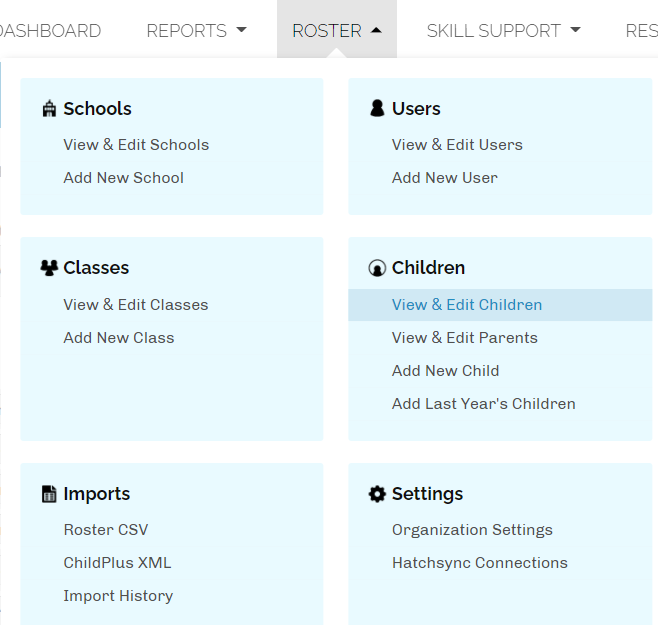This screenshot has width=658, height=625.
Task: Go to the Dashboard tab
Action: point(50,31)
